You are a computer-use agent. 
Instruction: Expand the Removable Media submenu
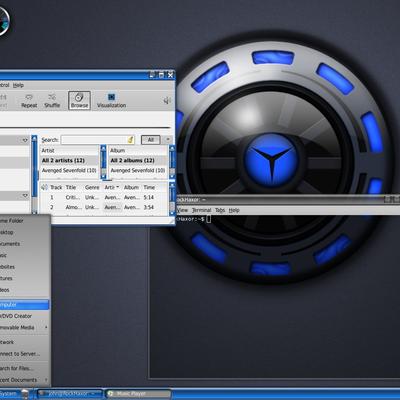[x=25, y=327]
